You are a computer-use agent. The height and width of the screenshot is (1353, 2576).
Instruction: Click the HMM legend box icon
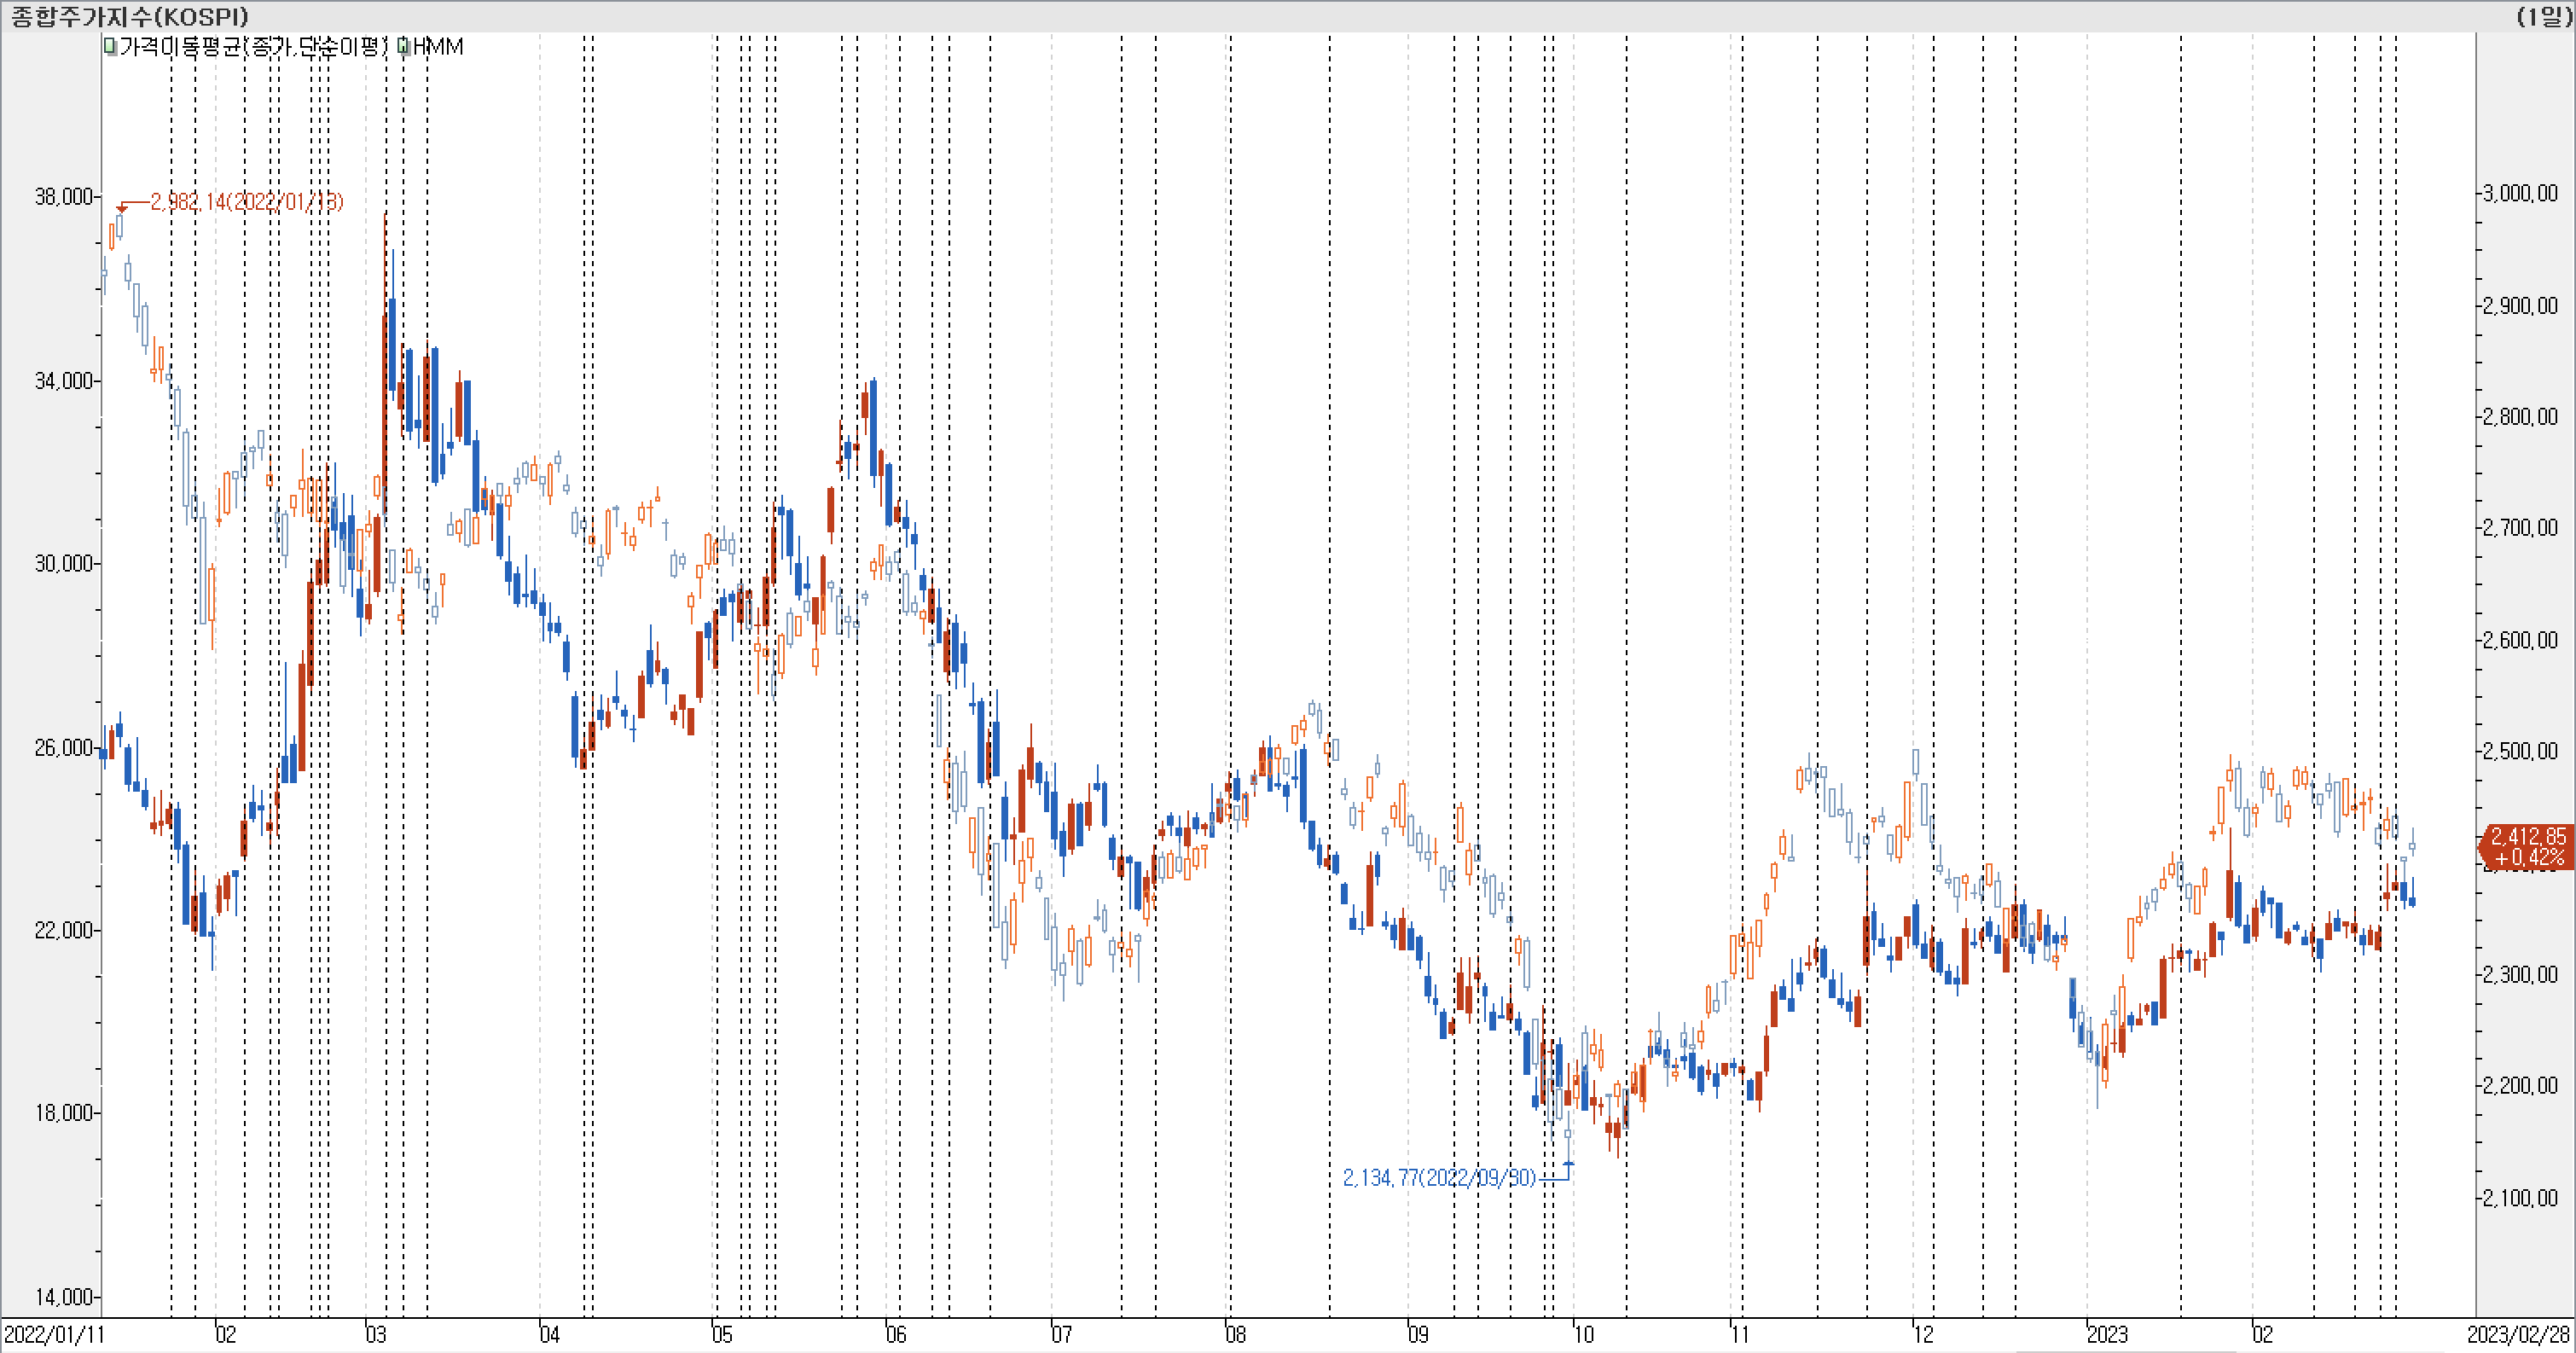coord(403,46)
